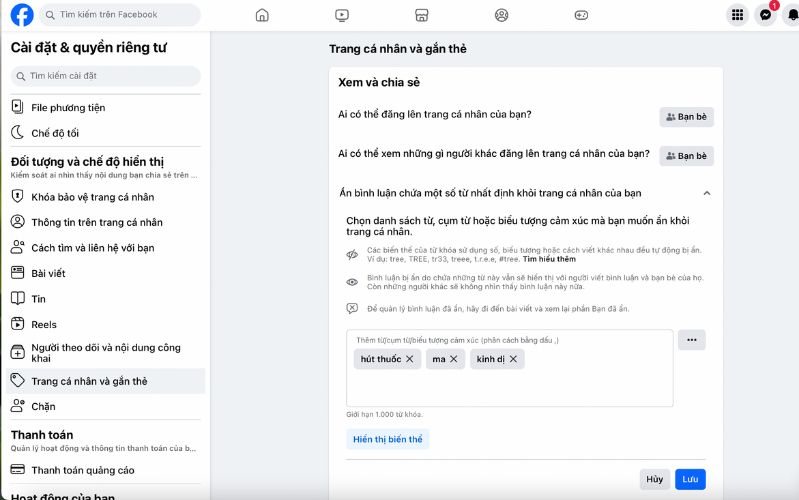The image size is (799, 500).
Task: Open 'Bài viết' settings
Action: (105, 273)
